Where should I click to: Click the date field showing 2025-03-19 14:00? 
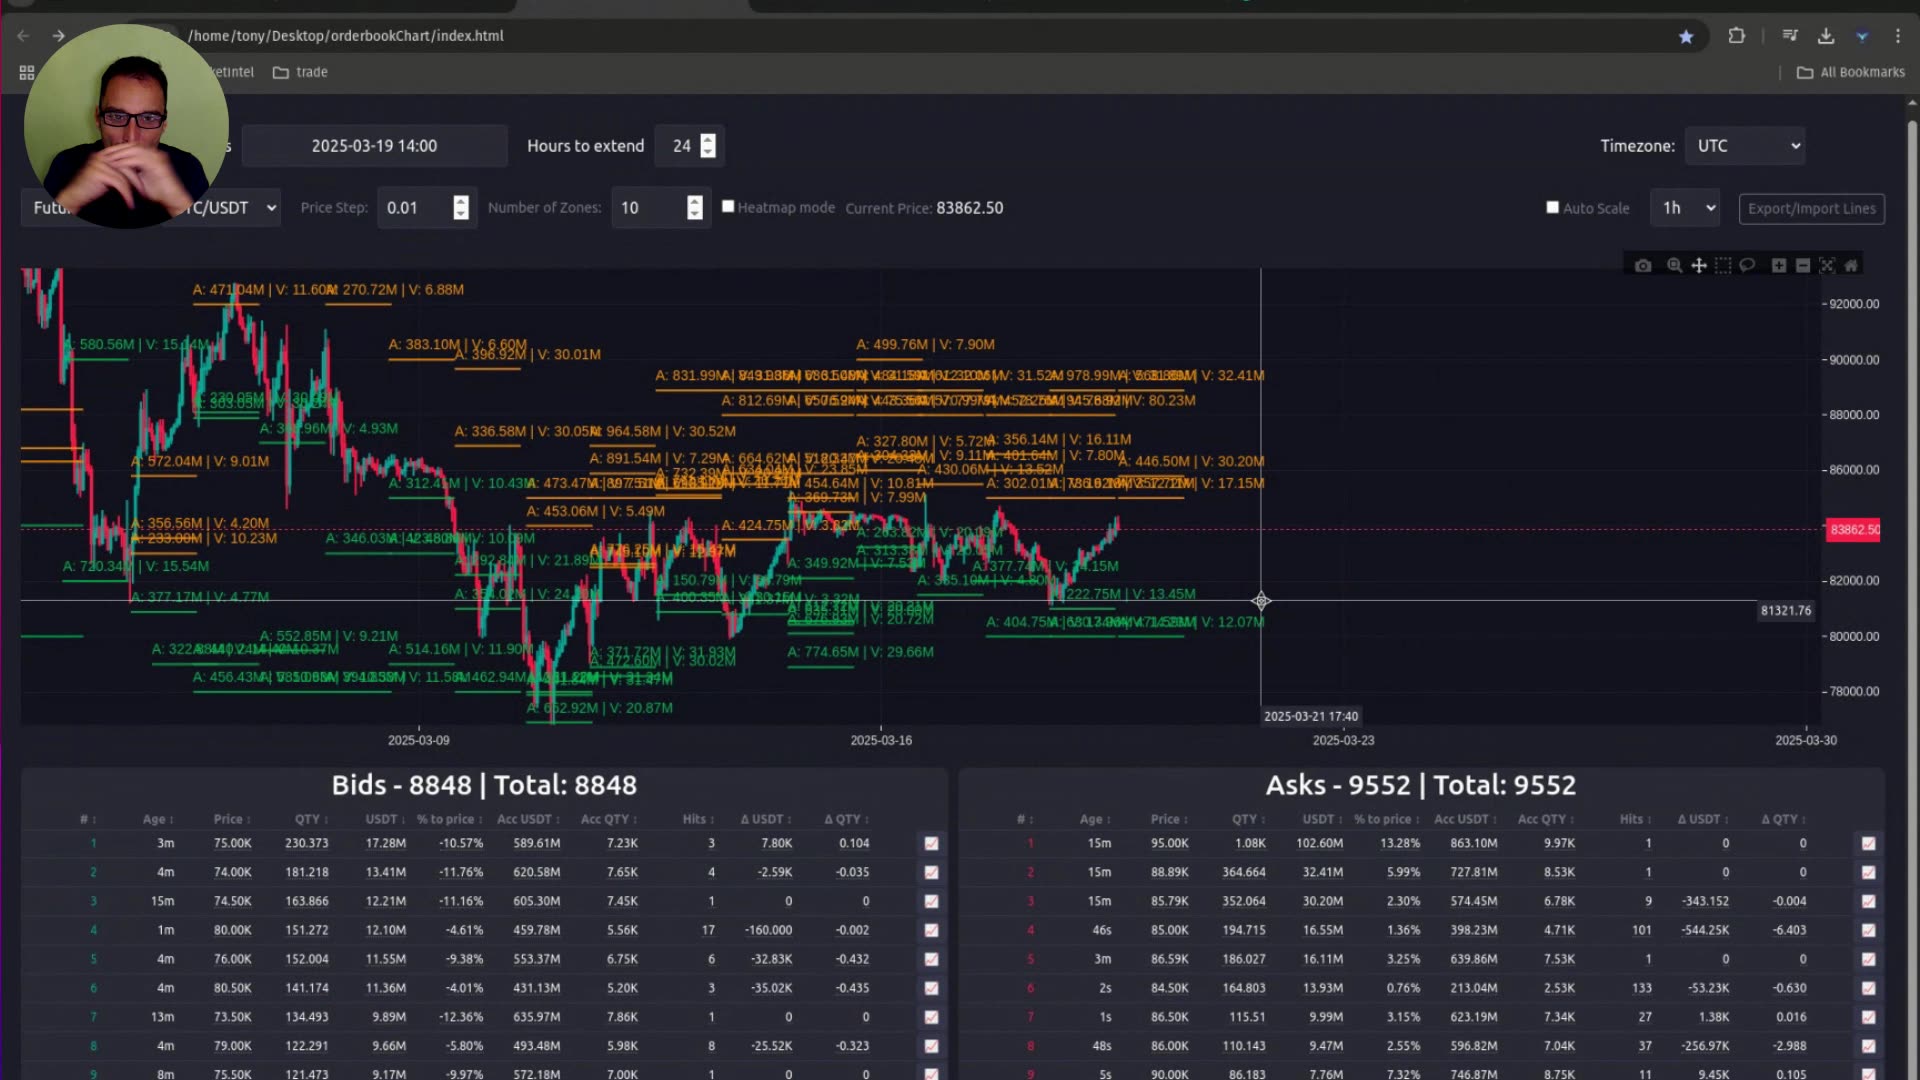click(x=375, y=145)
